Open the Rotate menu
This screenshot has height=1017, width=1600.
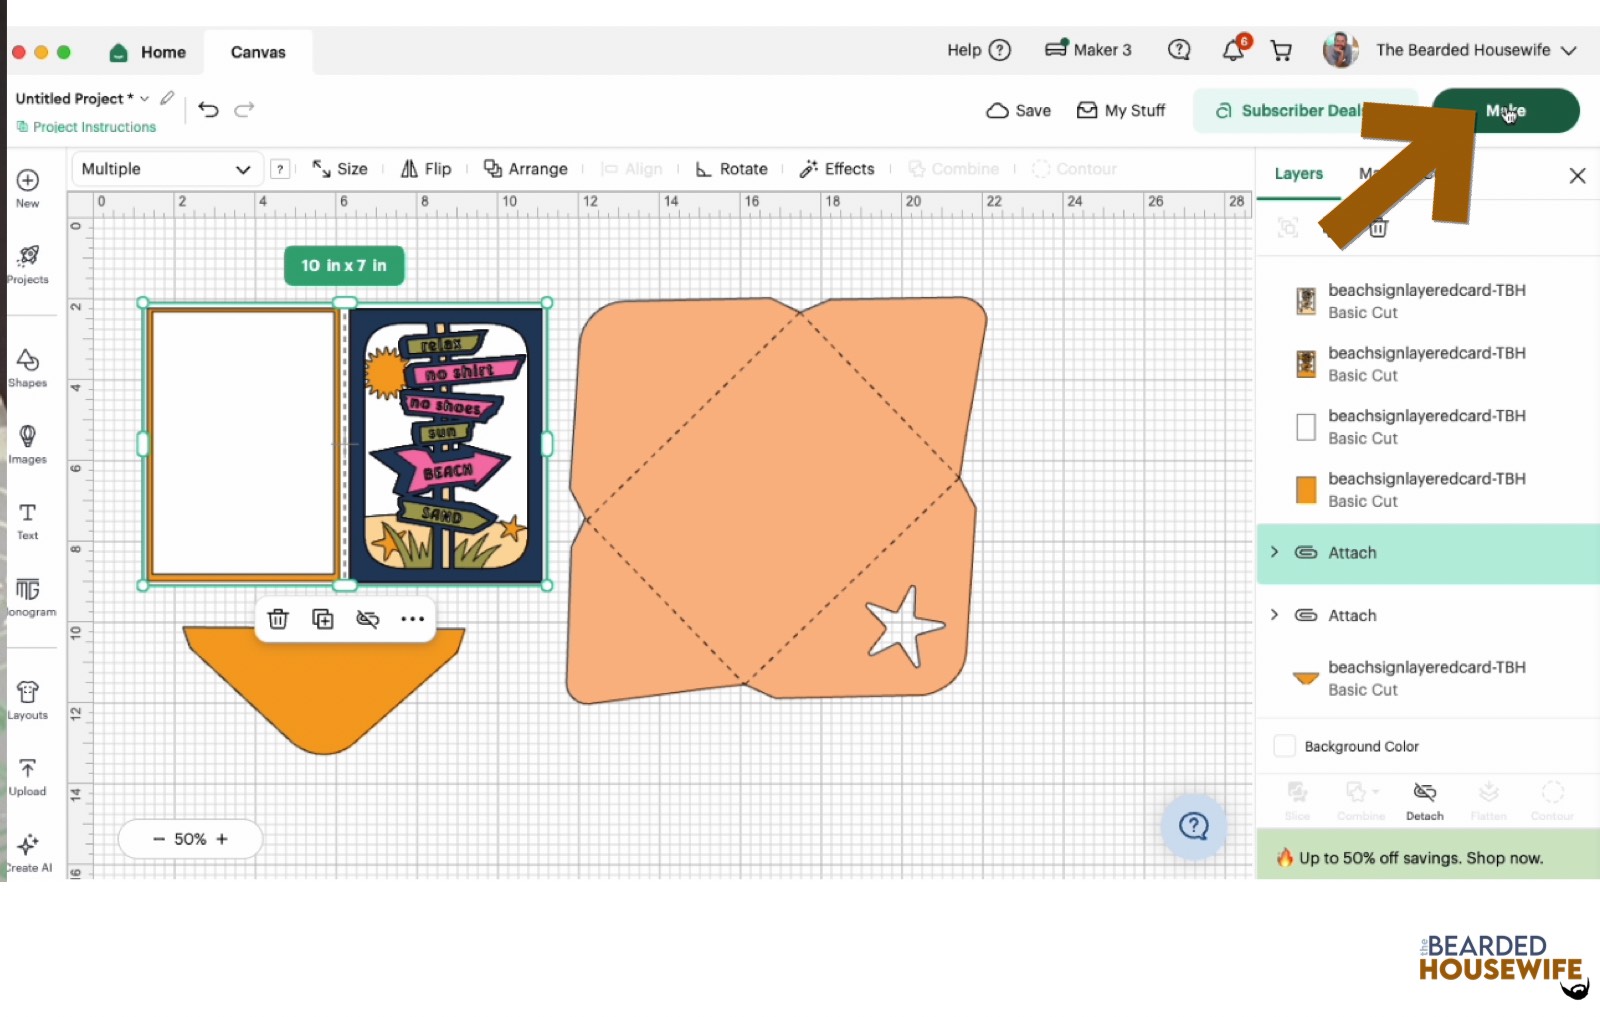point(732,169)
